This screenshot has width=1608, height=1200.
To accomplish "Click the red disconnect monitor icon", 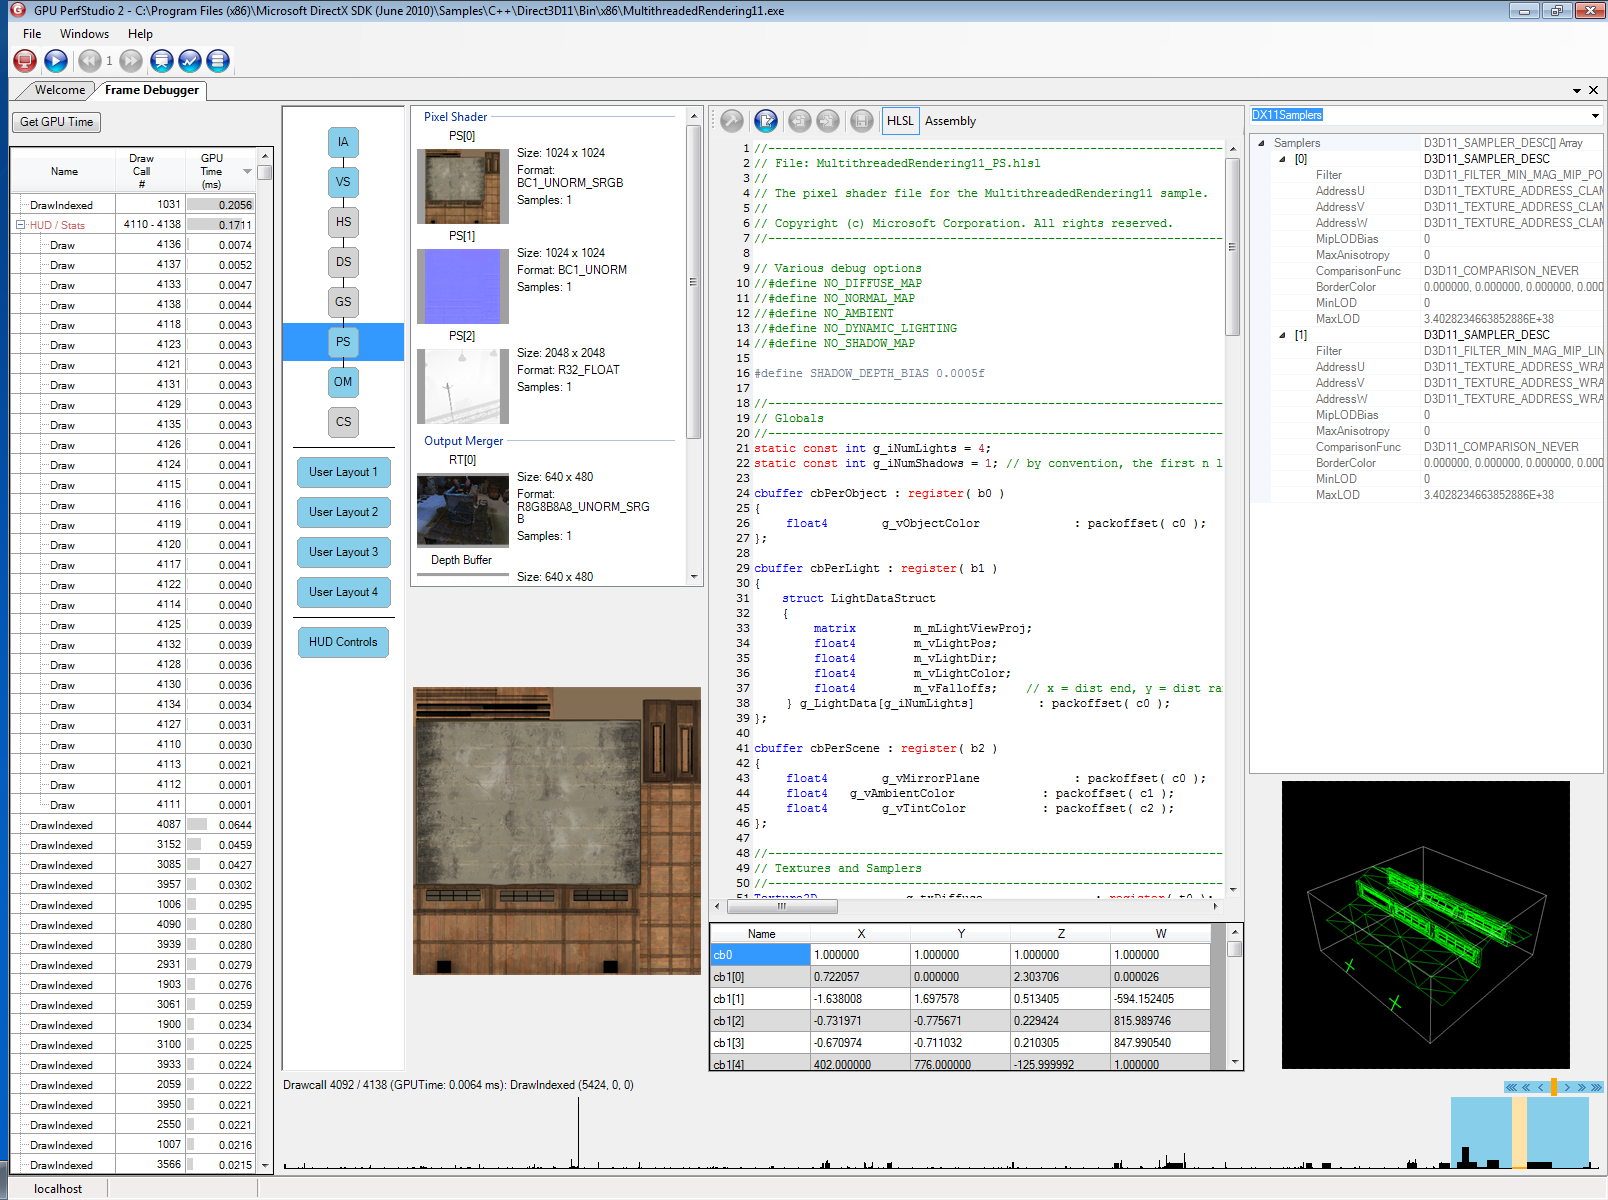I will click(25, 61).
